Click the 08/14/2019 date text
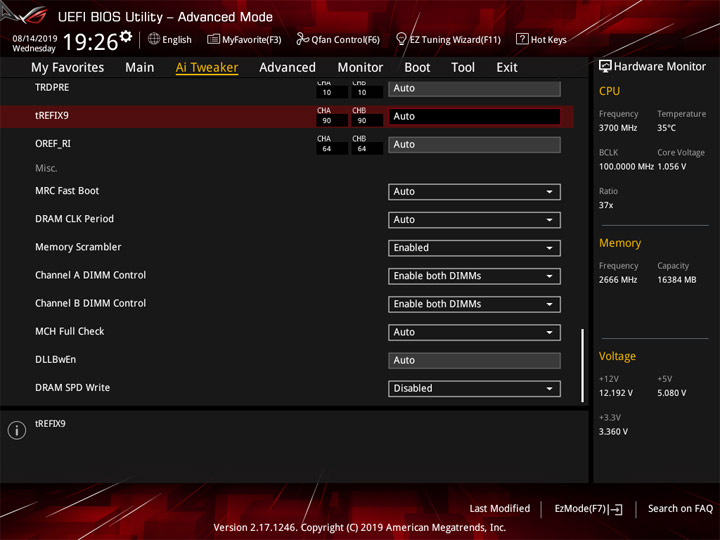Viewport: 720px width, 540px height. click(x=34, y=38)
